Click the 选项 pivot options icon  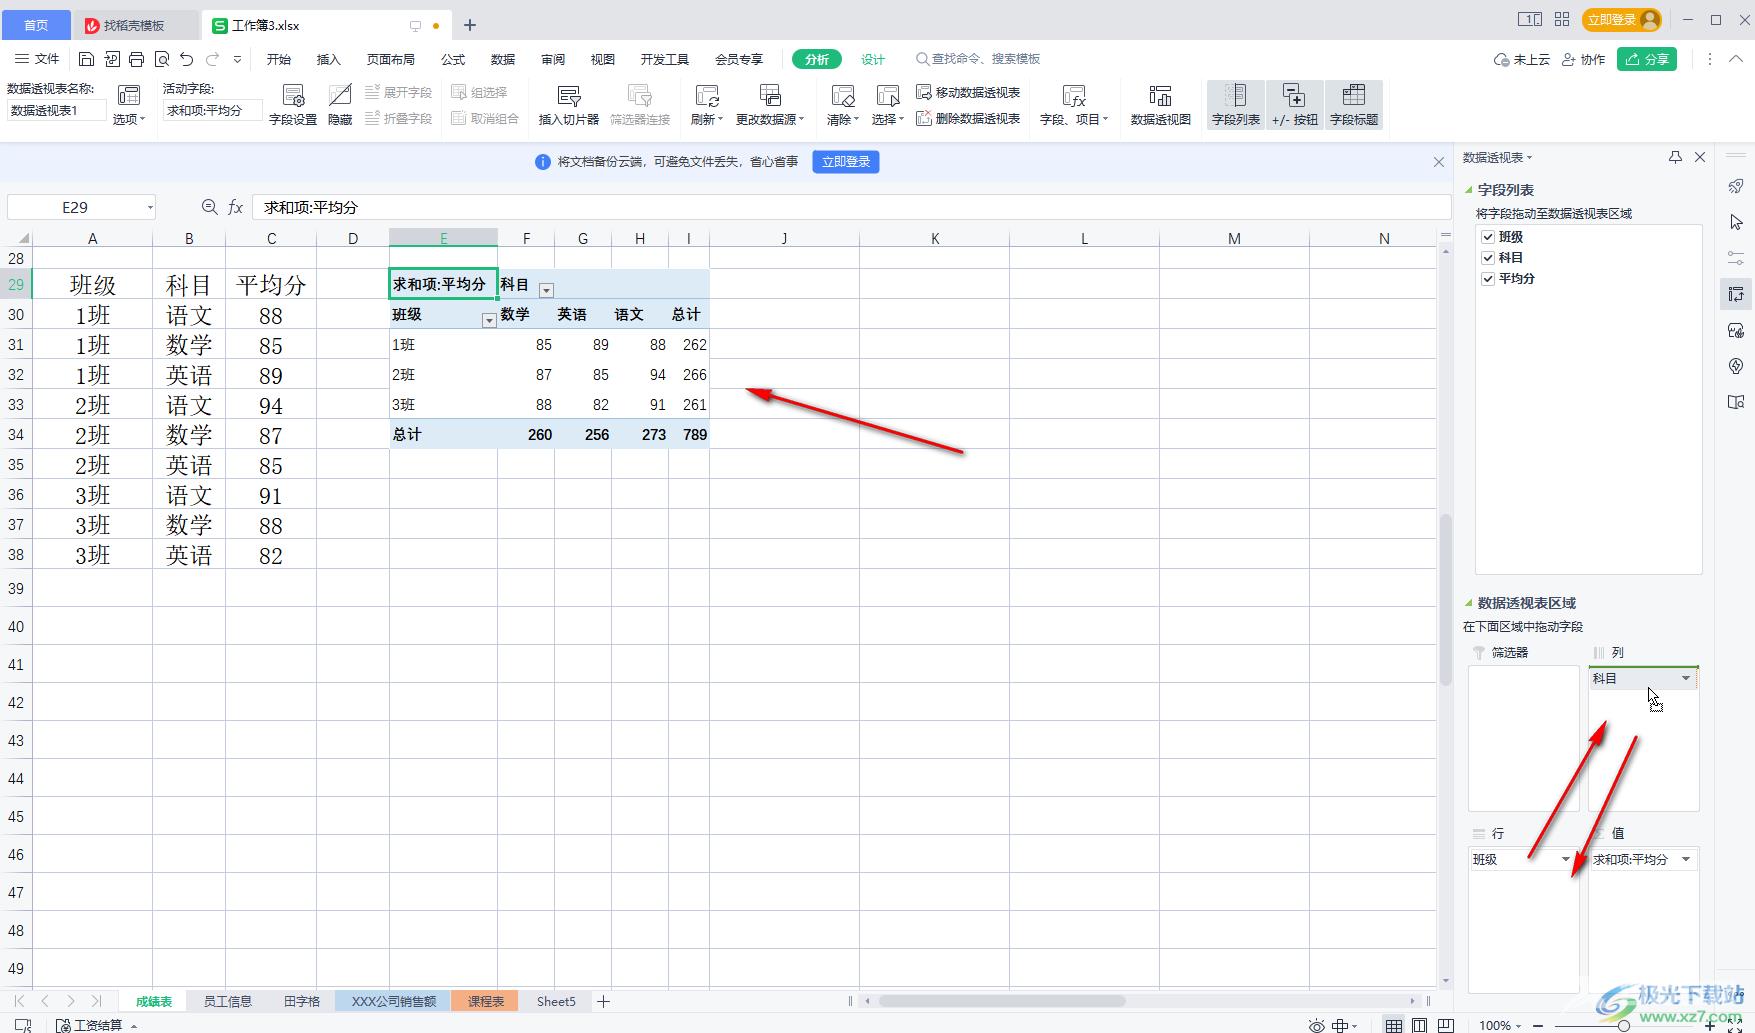[129, 105]
